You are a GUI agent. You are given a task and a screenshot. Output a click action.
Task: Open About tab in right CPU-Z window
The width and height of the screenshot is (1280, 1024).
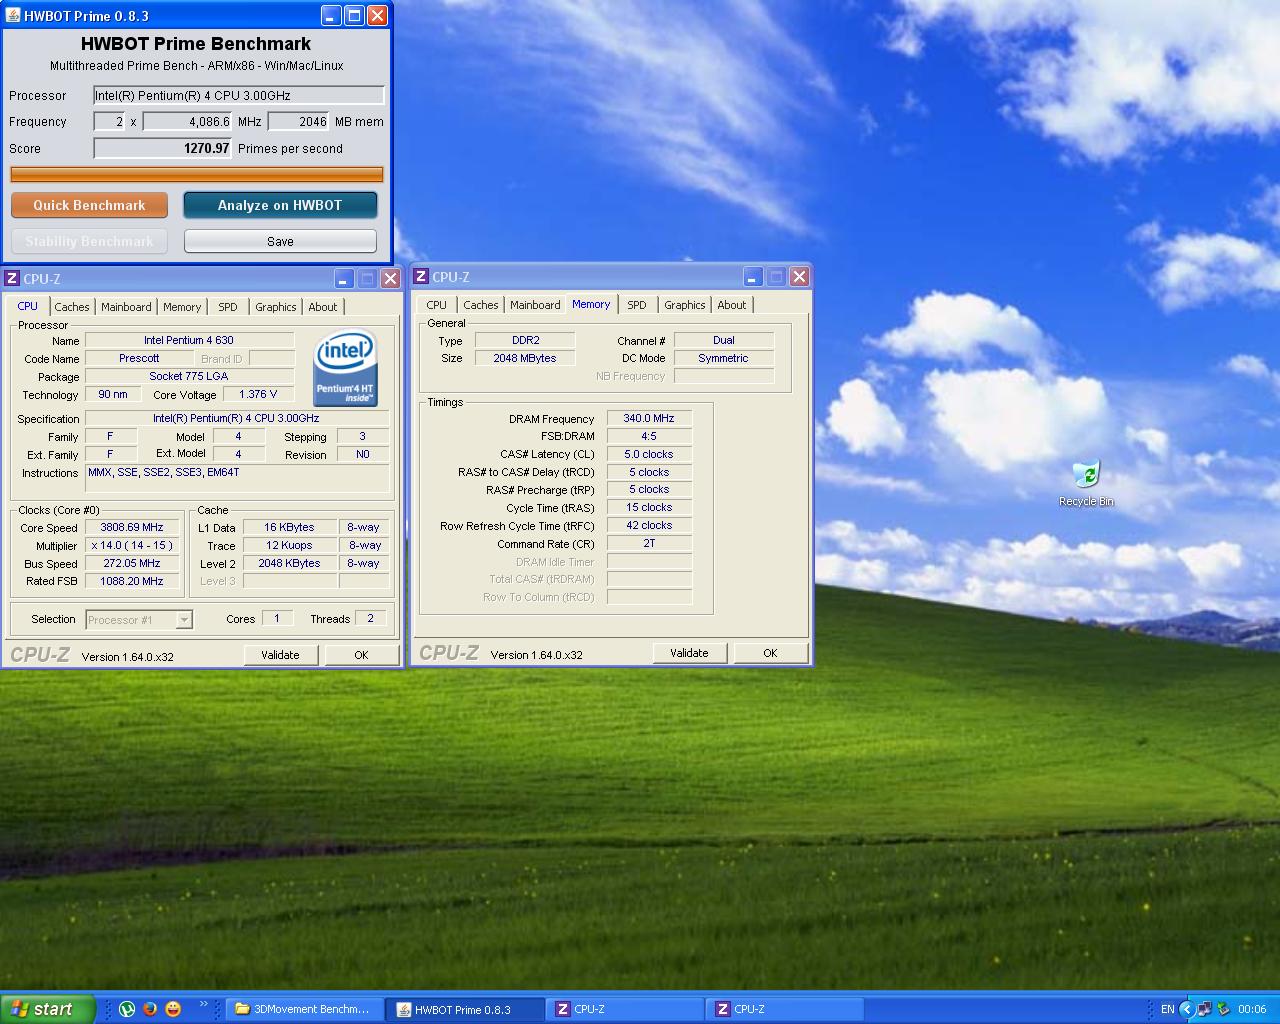(732, 305)
